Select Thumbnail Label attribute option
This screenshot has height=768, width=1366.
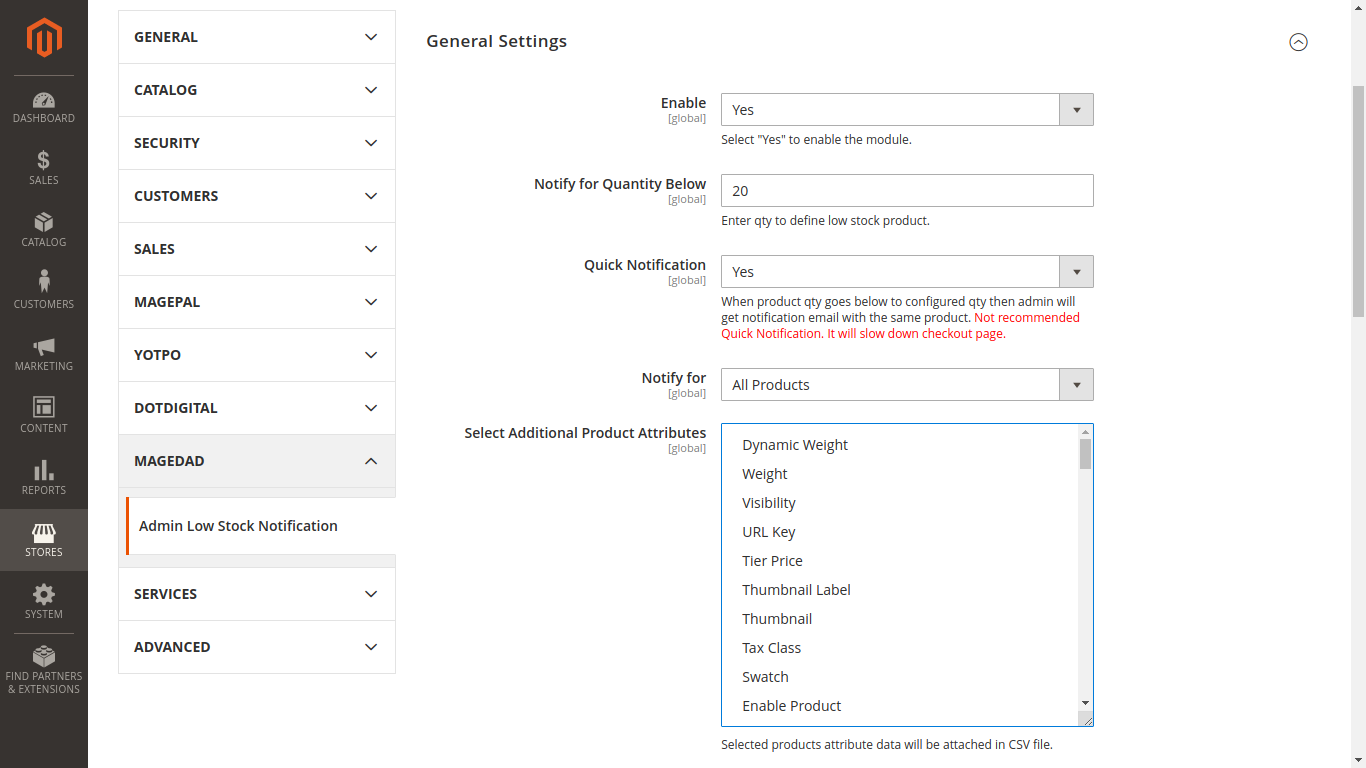click(x=900, y=590)
